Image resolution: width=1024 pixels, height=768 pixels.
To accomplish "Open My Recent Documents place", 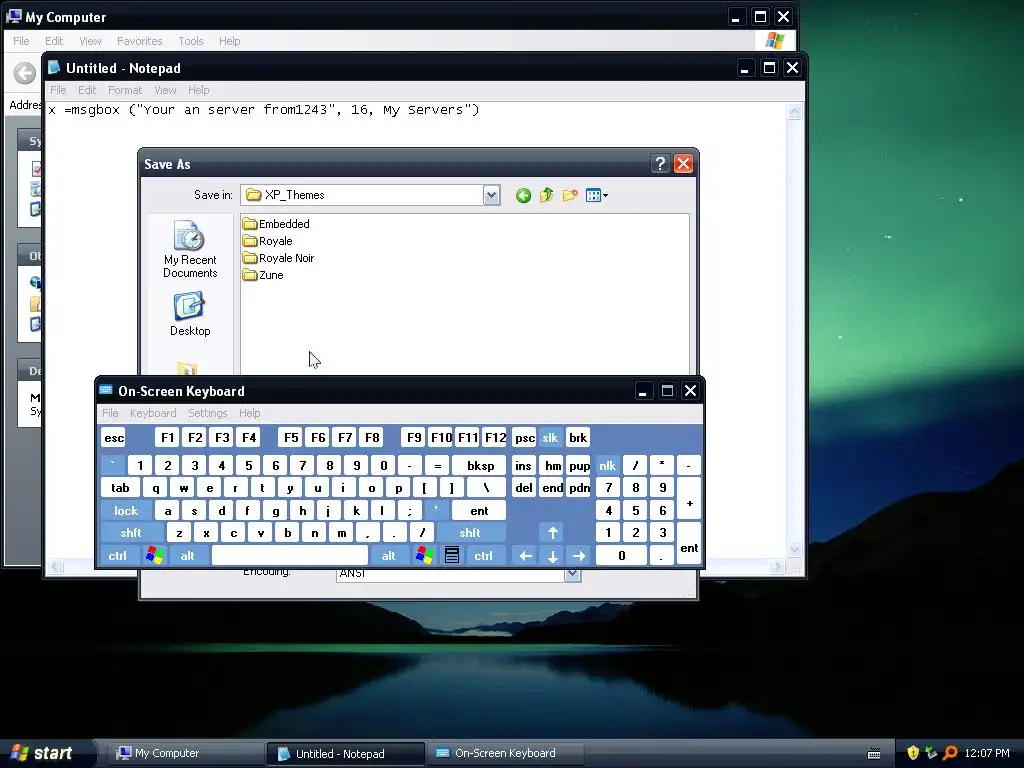I will pos(190,249).
